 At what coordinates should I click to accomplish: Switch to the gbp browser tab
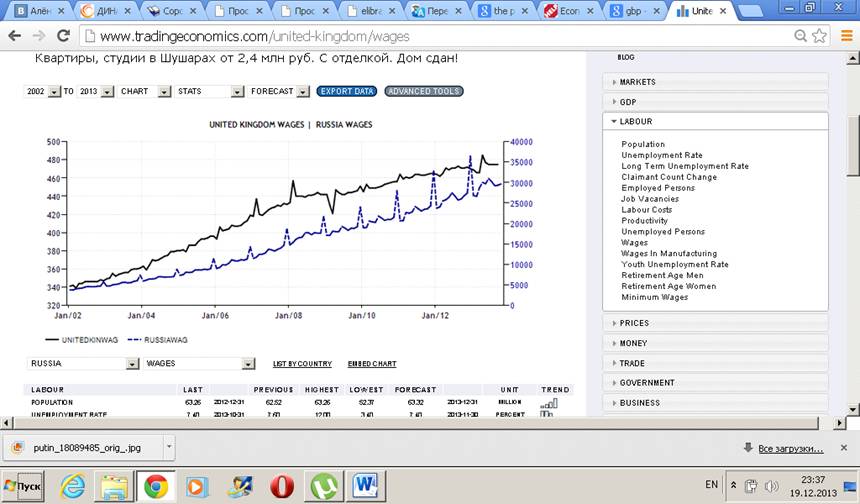coord(637,11)
